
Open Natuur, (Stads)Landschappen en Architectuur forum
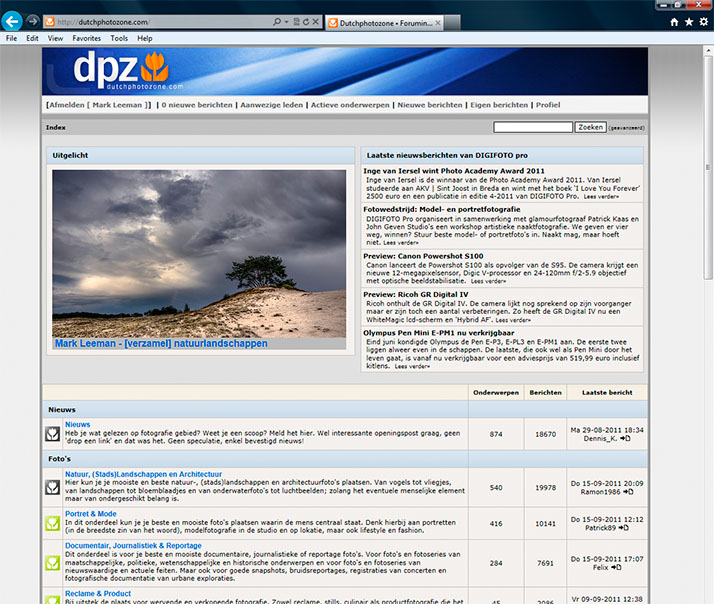pos(143,474)
